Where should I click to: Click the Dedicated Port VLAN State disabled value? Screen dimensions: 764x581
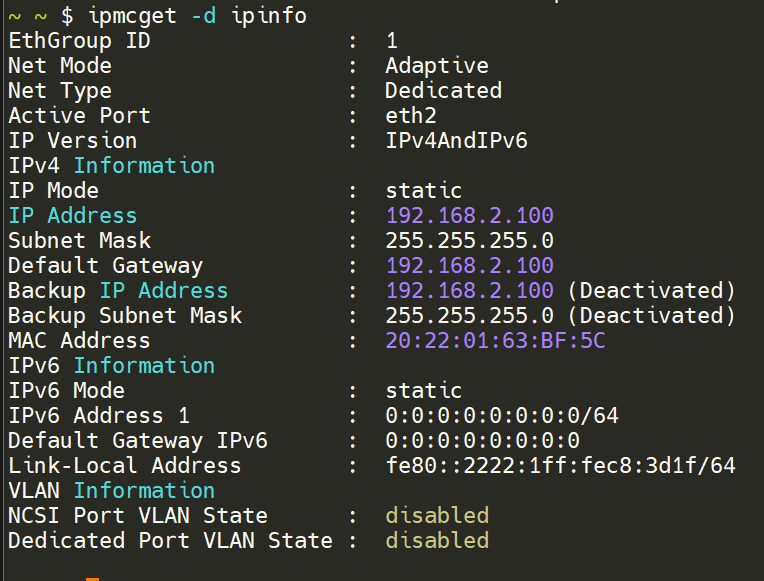[x=437, y=541]
